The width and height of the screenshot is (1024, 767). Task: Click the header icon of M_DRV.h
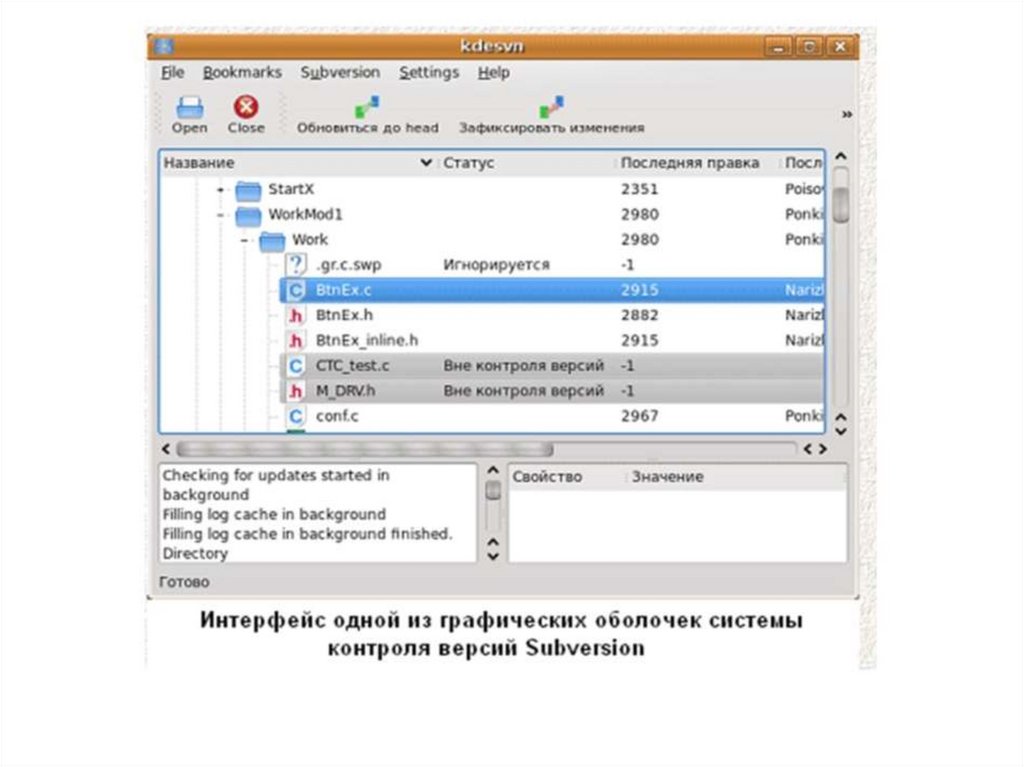point(296,391)
